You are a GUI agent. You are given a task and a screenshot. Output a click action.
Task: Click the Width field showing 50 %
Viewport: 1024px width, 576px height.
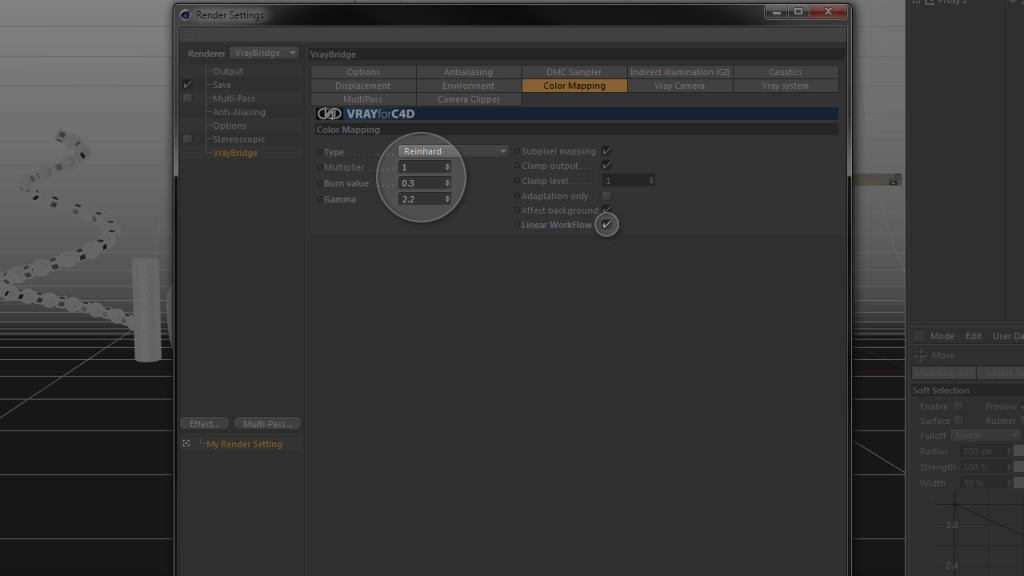tap(983, 483)
